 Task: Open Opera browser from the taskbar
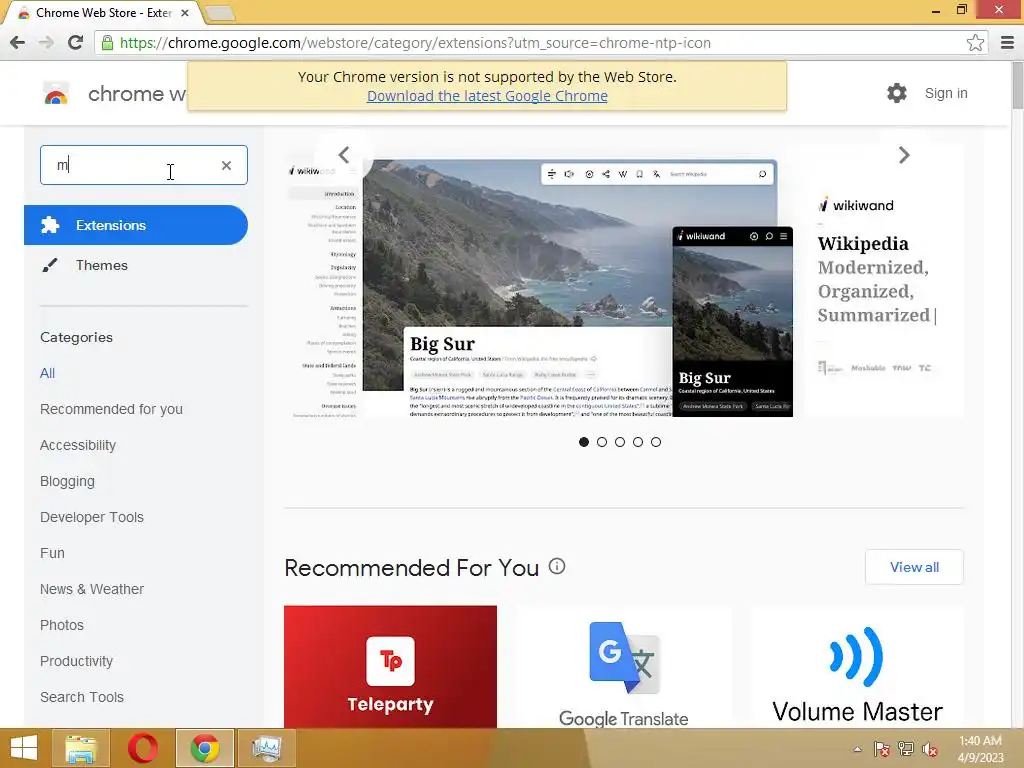point(142,748)
